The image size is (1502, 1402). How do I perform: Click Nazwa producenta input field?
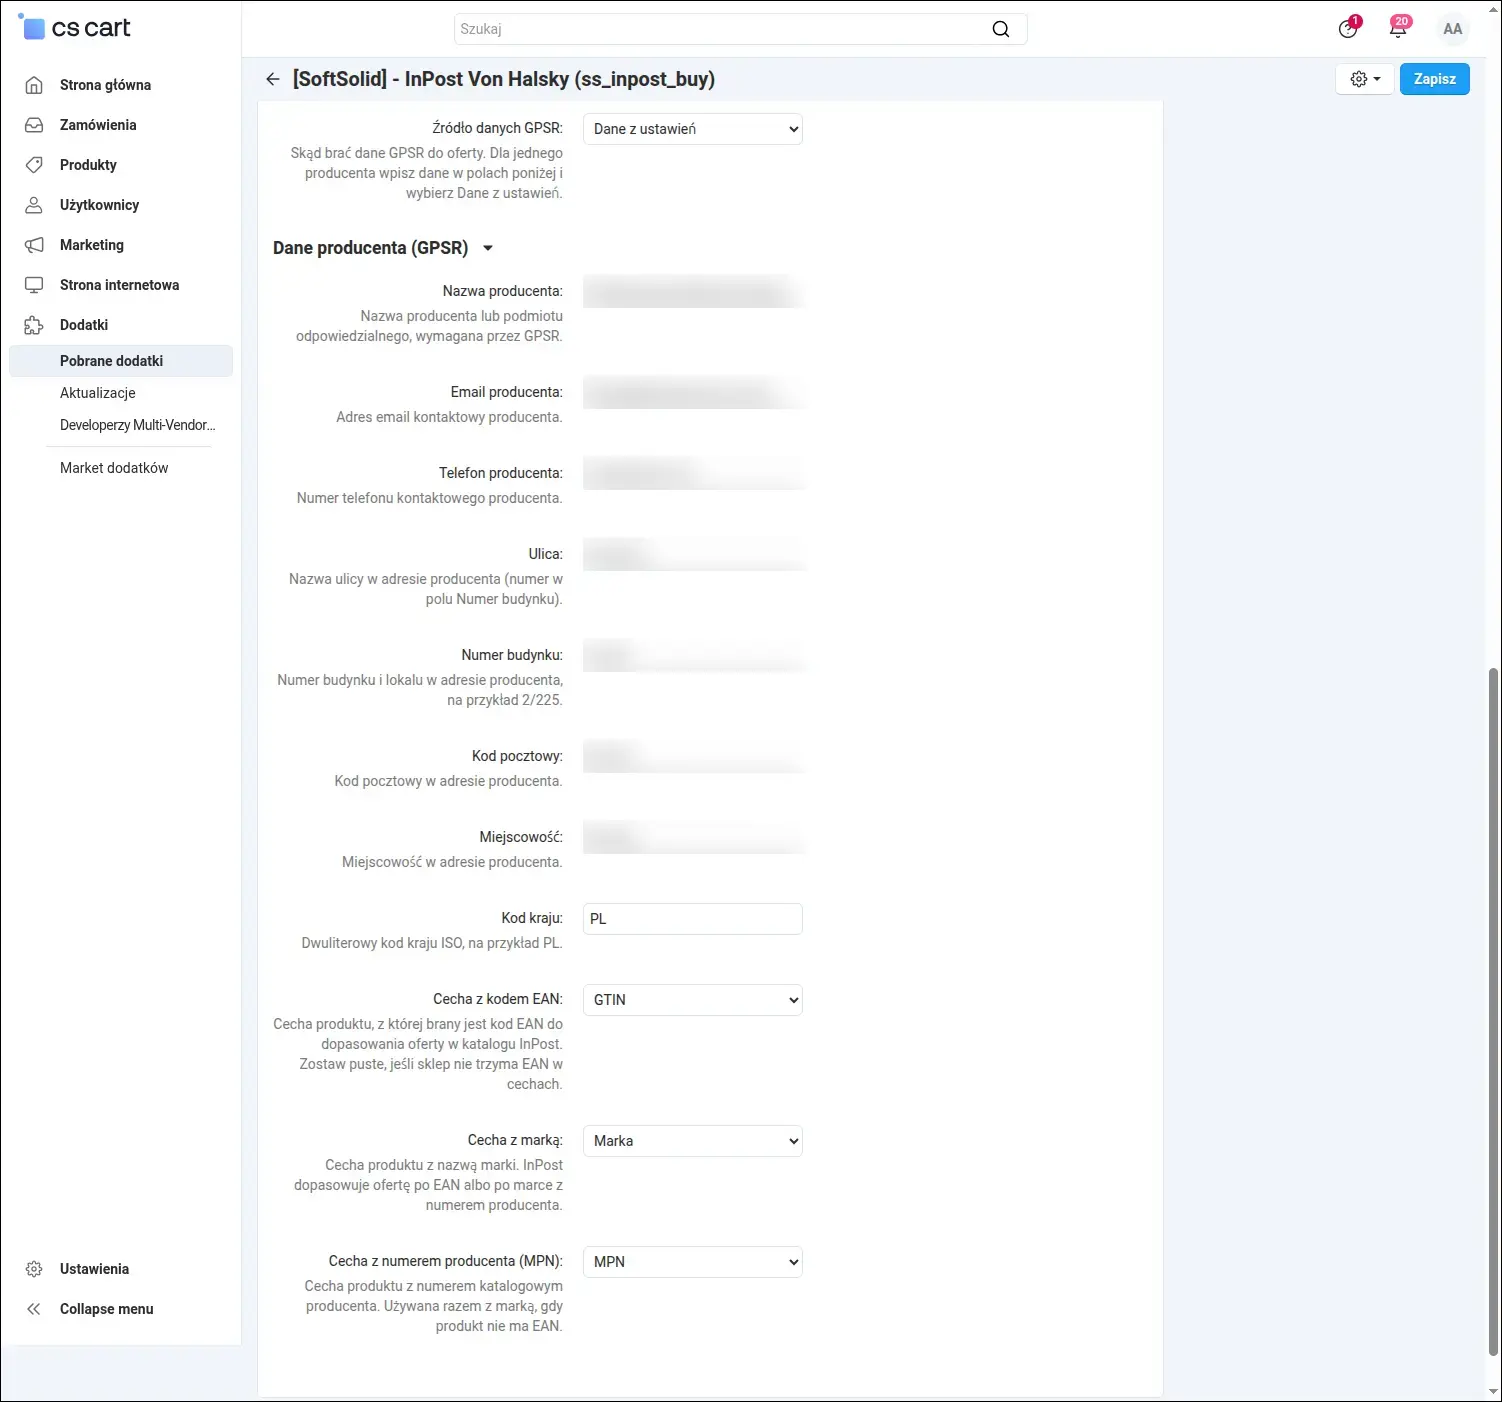coord(693,292)
